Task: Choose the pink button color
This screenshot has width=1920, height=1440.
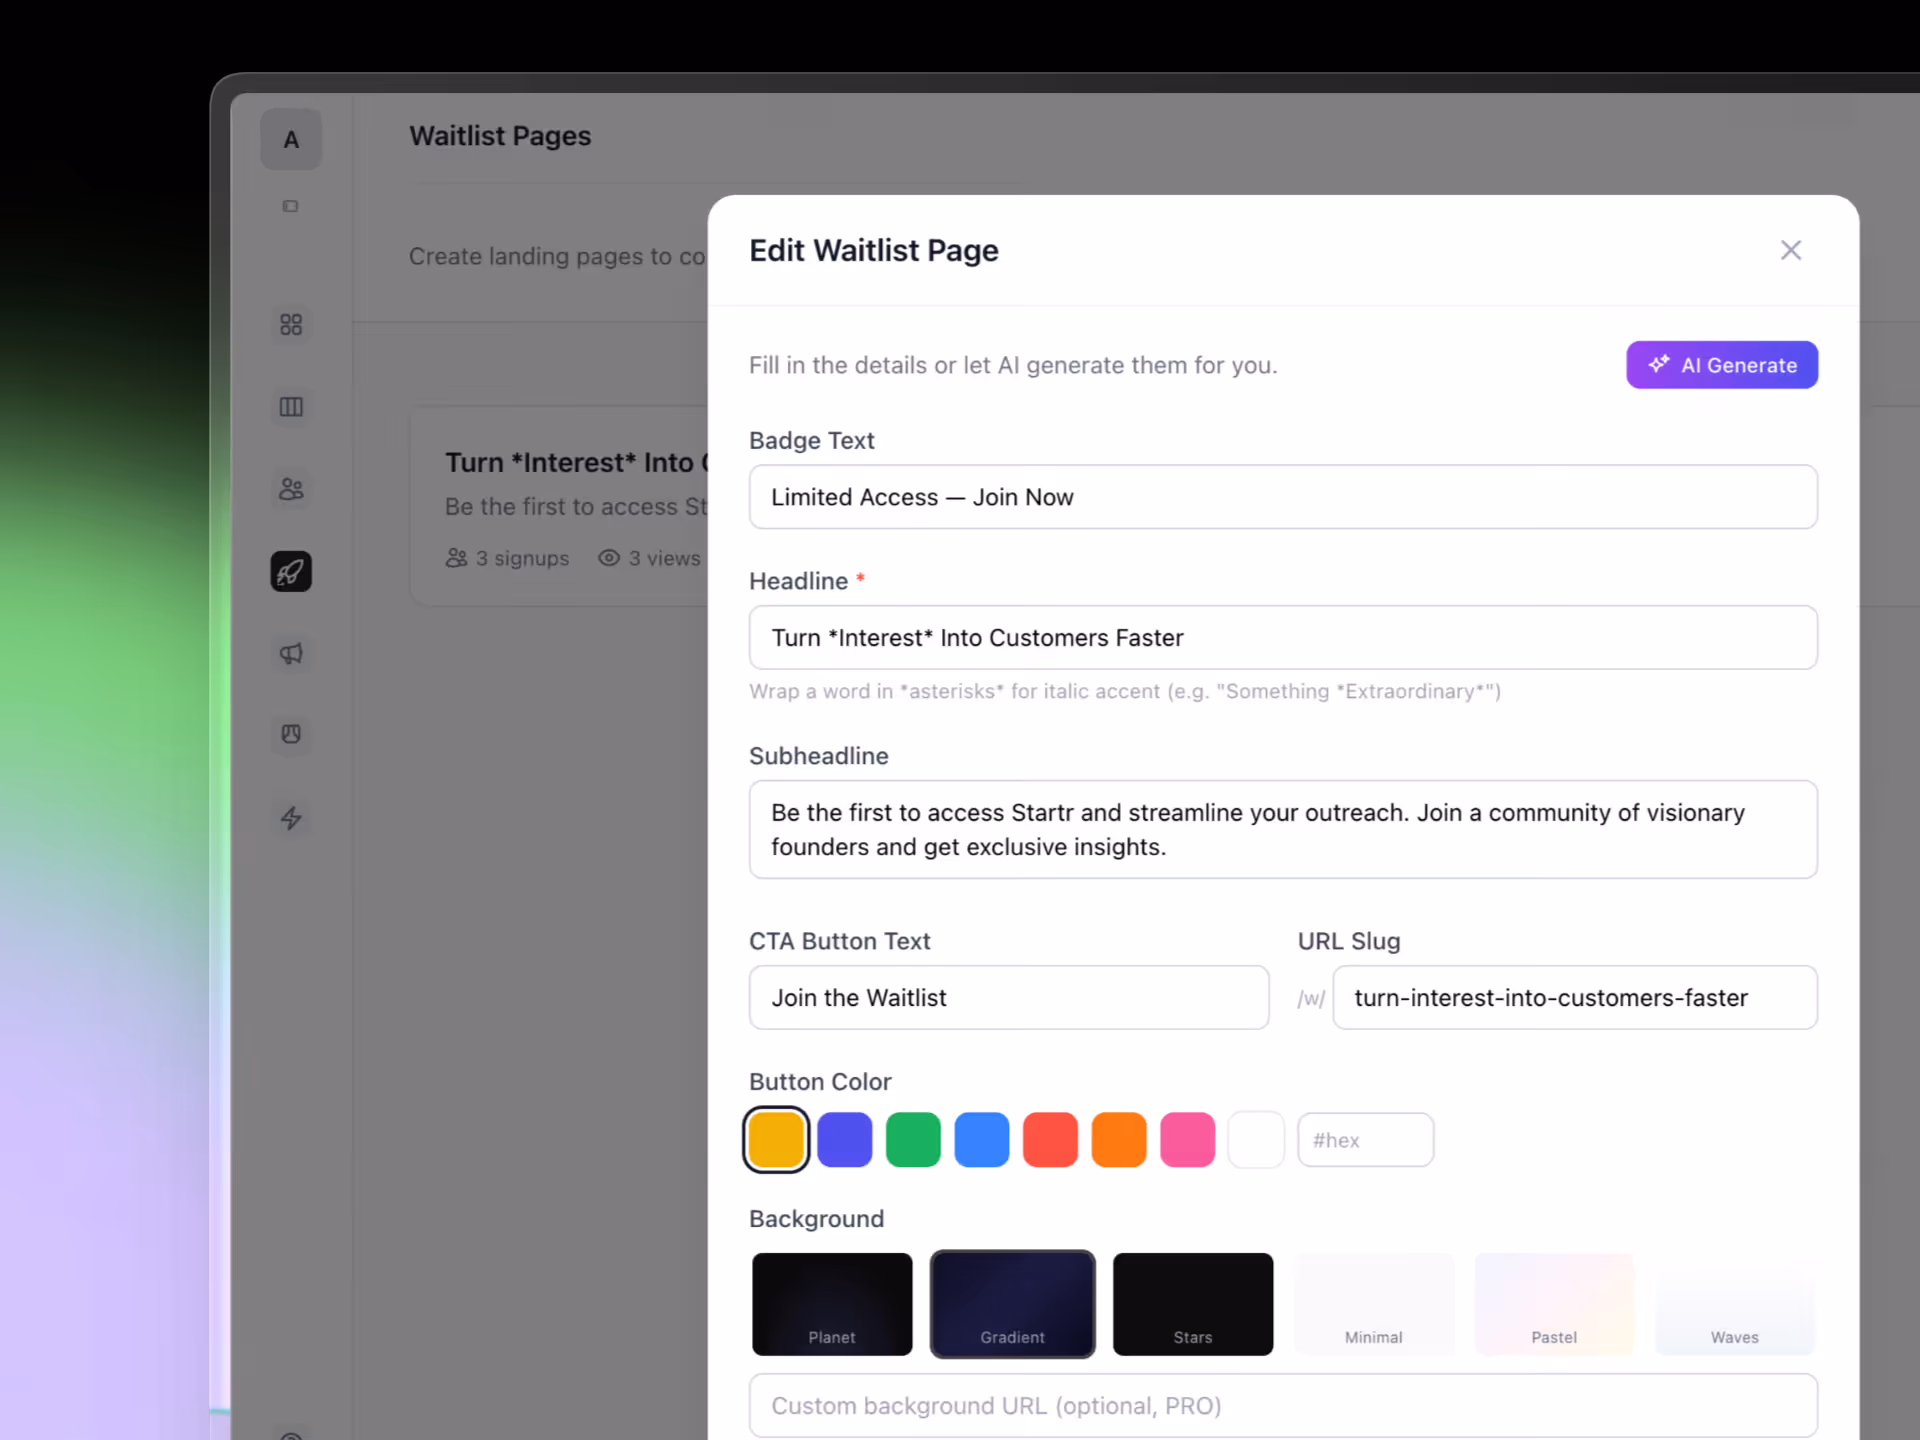Action: (x=1188, y=1139)
